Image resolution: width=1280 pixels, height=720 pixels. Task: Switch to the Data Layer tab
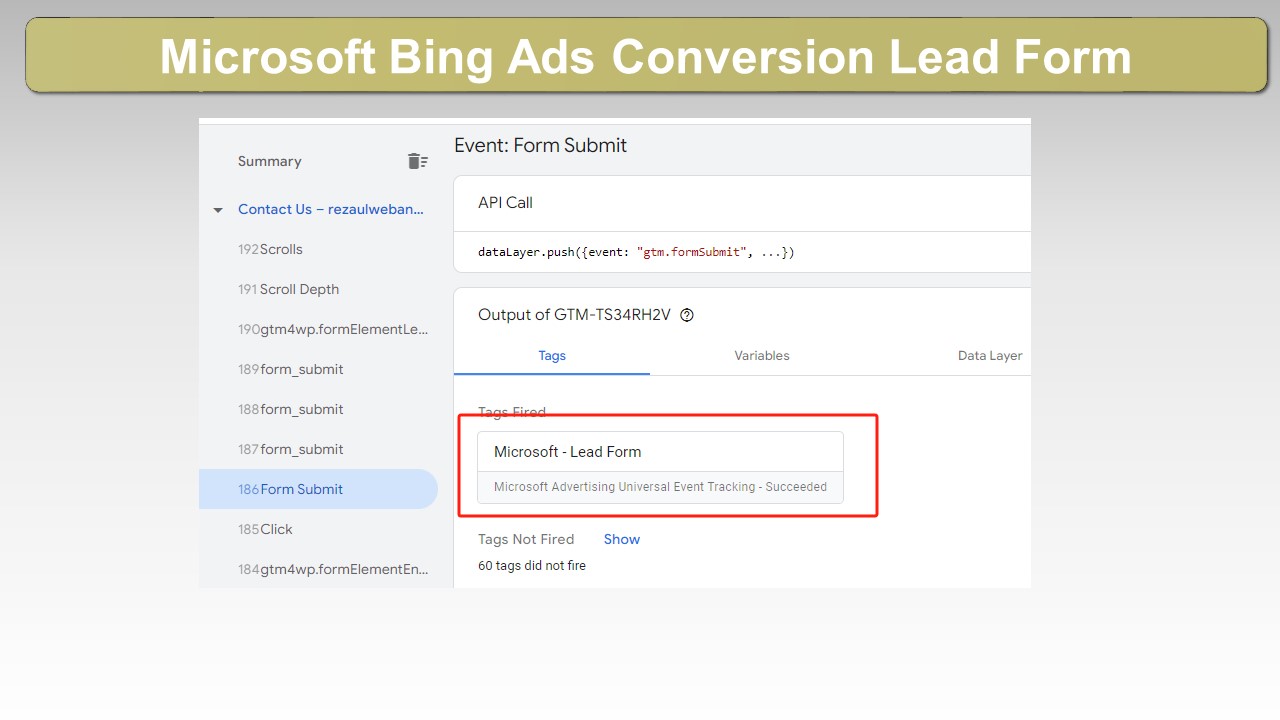pyautogui.click(x=990, y=355)
